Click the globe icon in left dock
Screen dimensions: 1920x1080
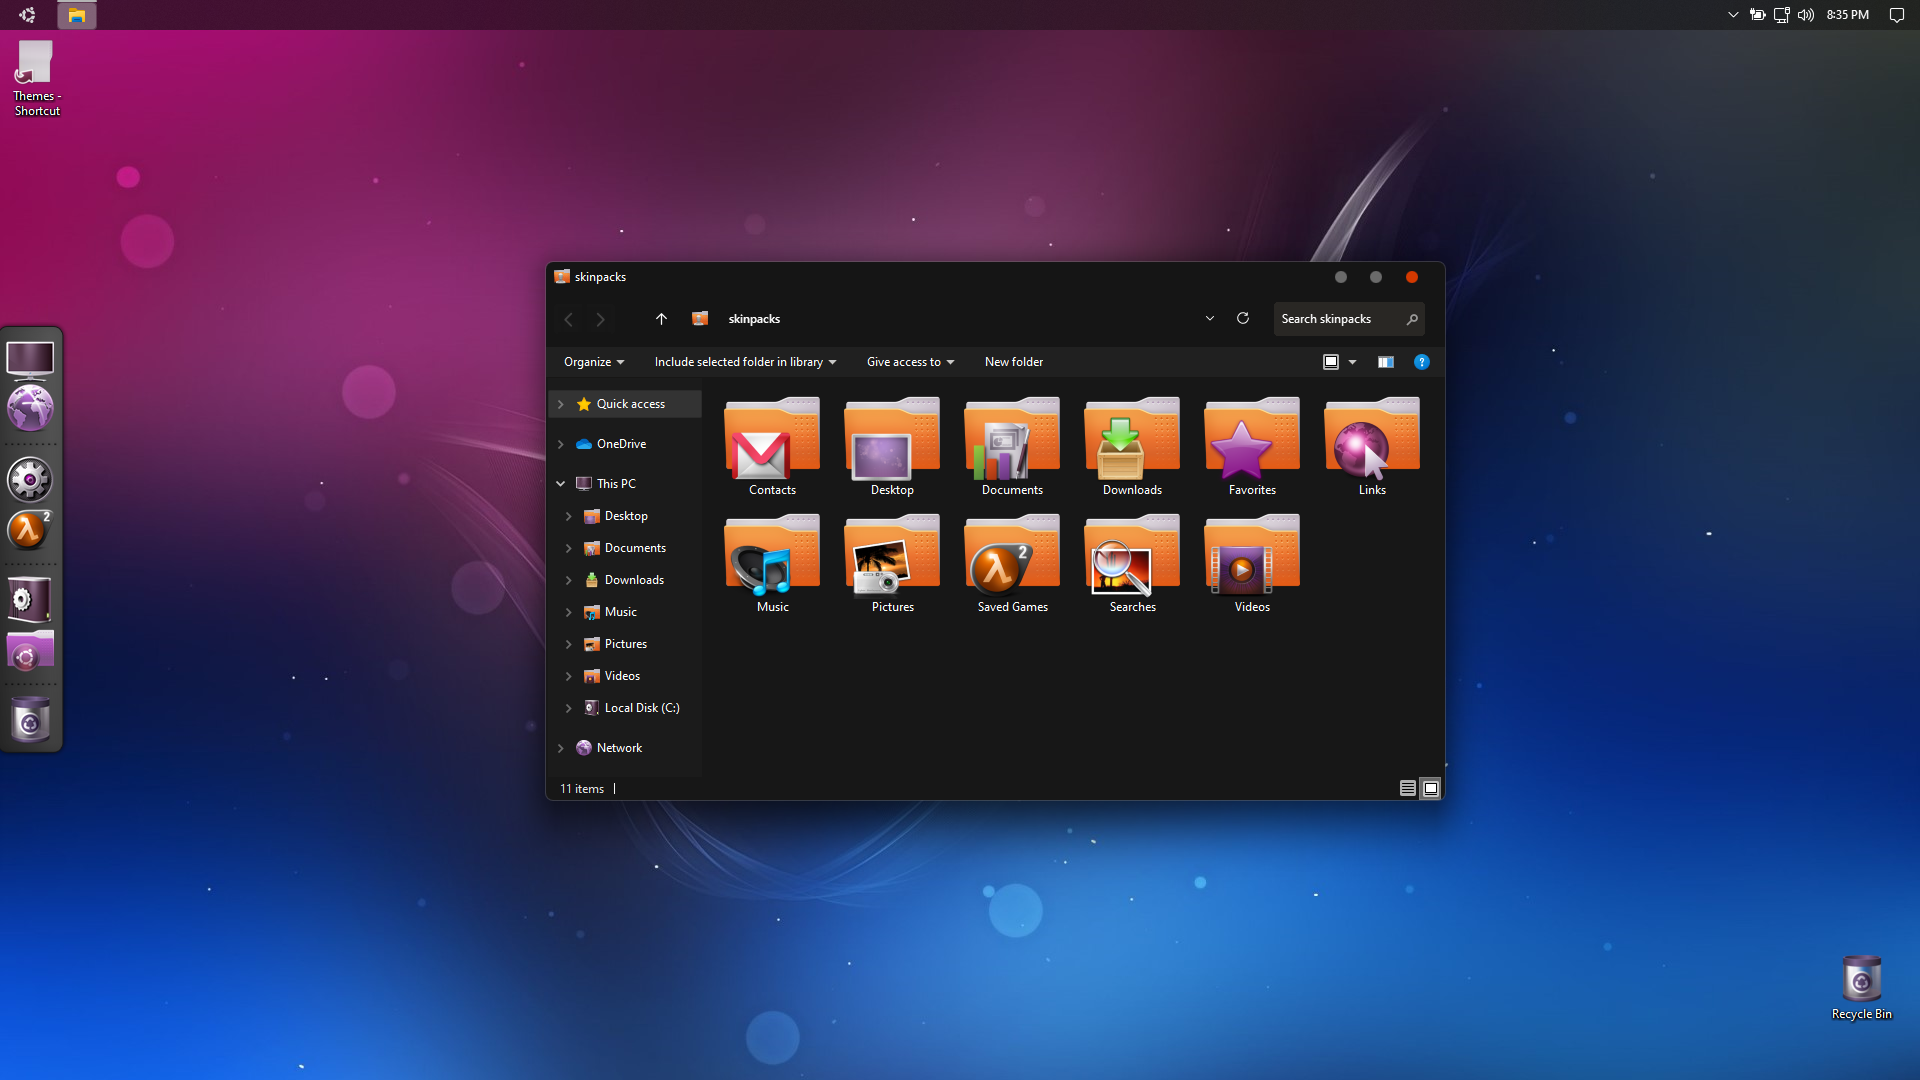point(30,409)
